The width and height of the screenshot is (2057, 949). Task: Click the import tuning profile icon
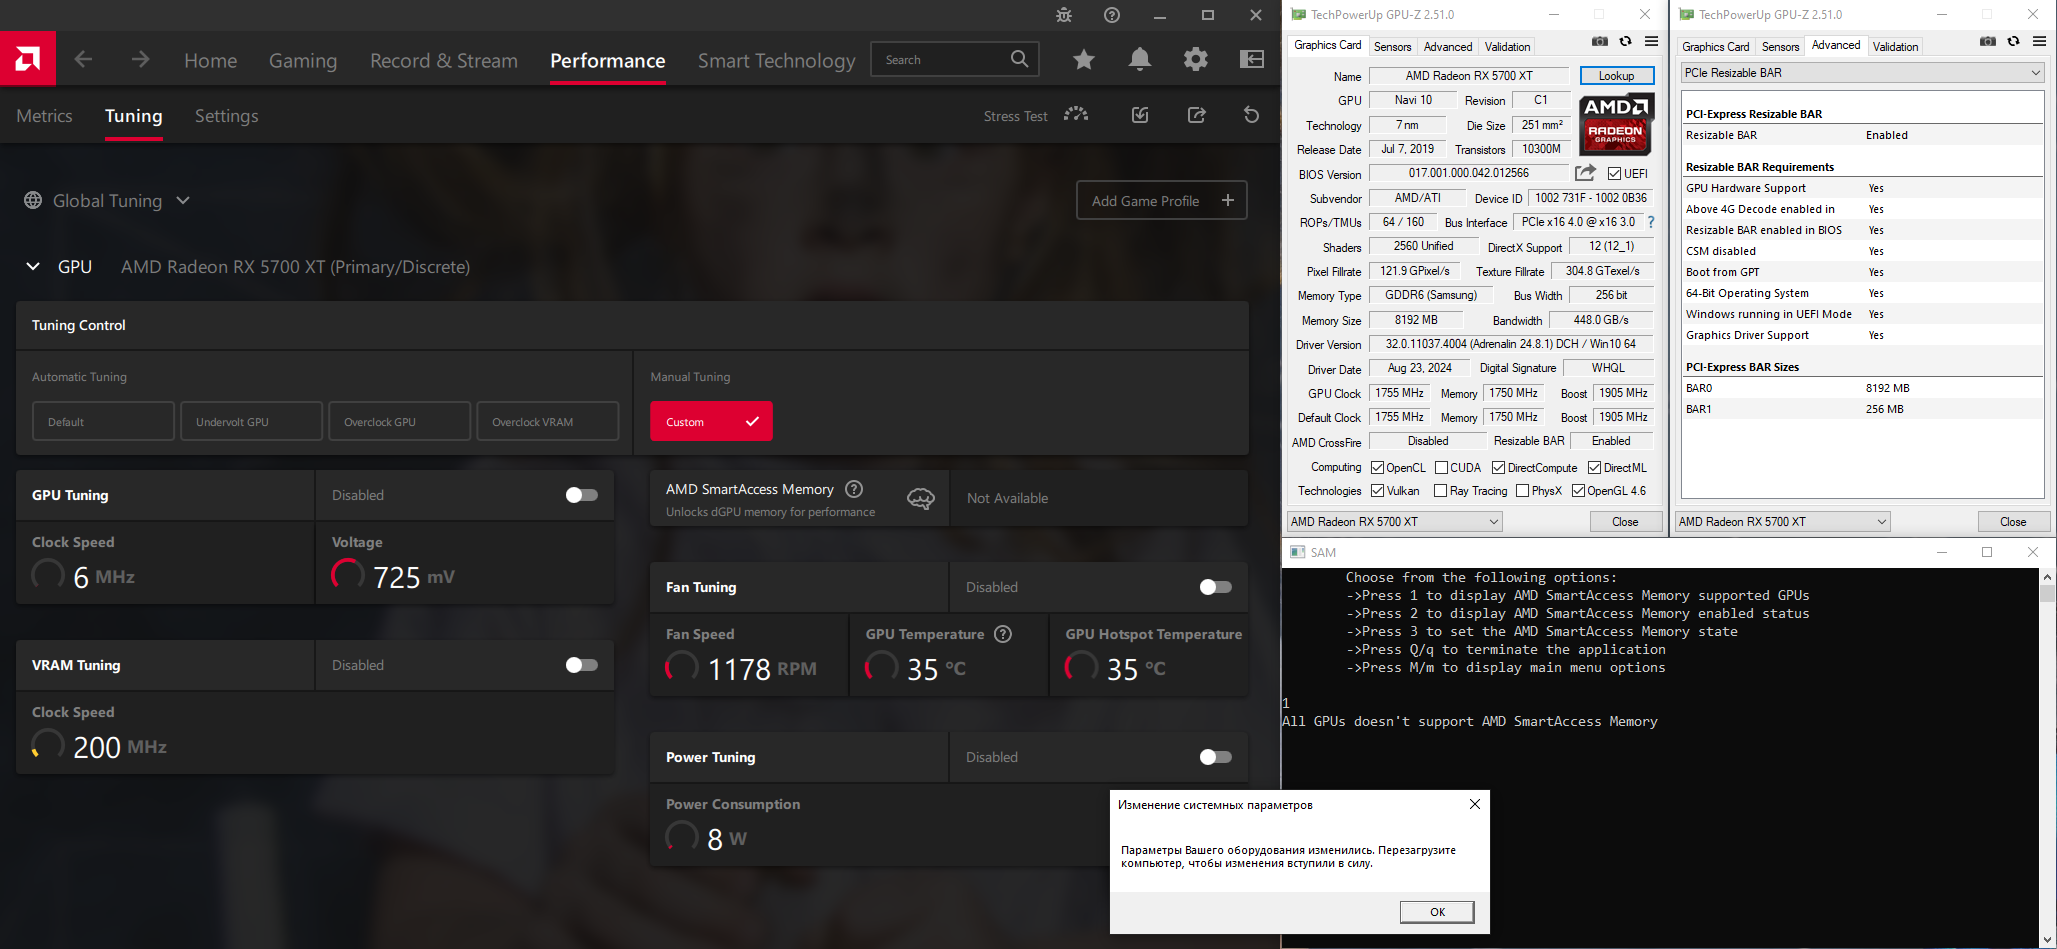(x=1140, y=115)
